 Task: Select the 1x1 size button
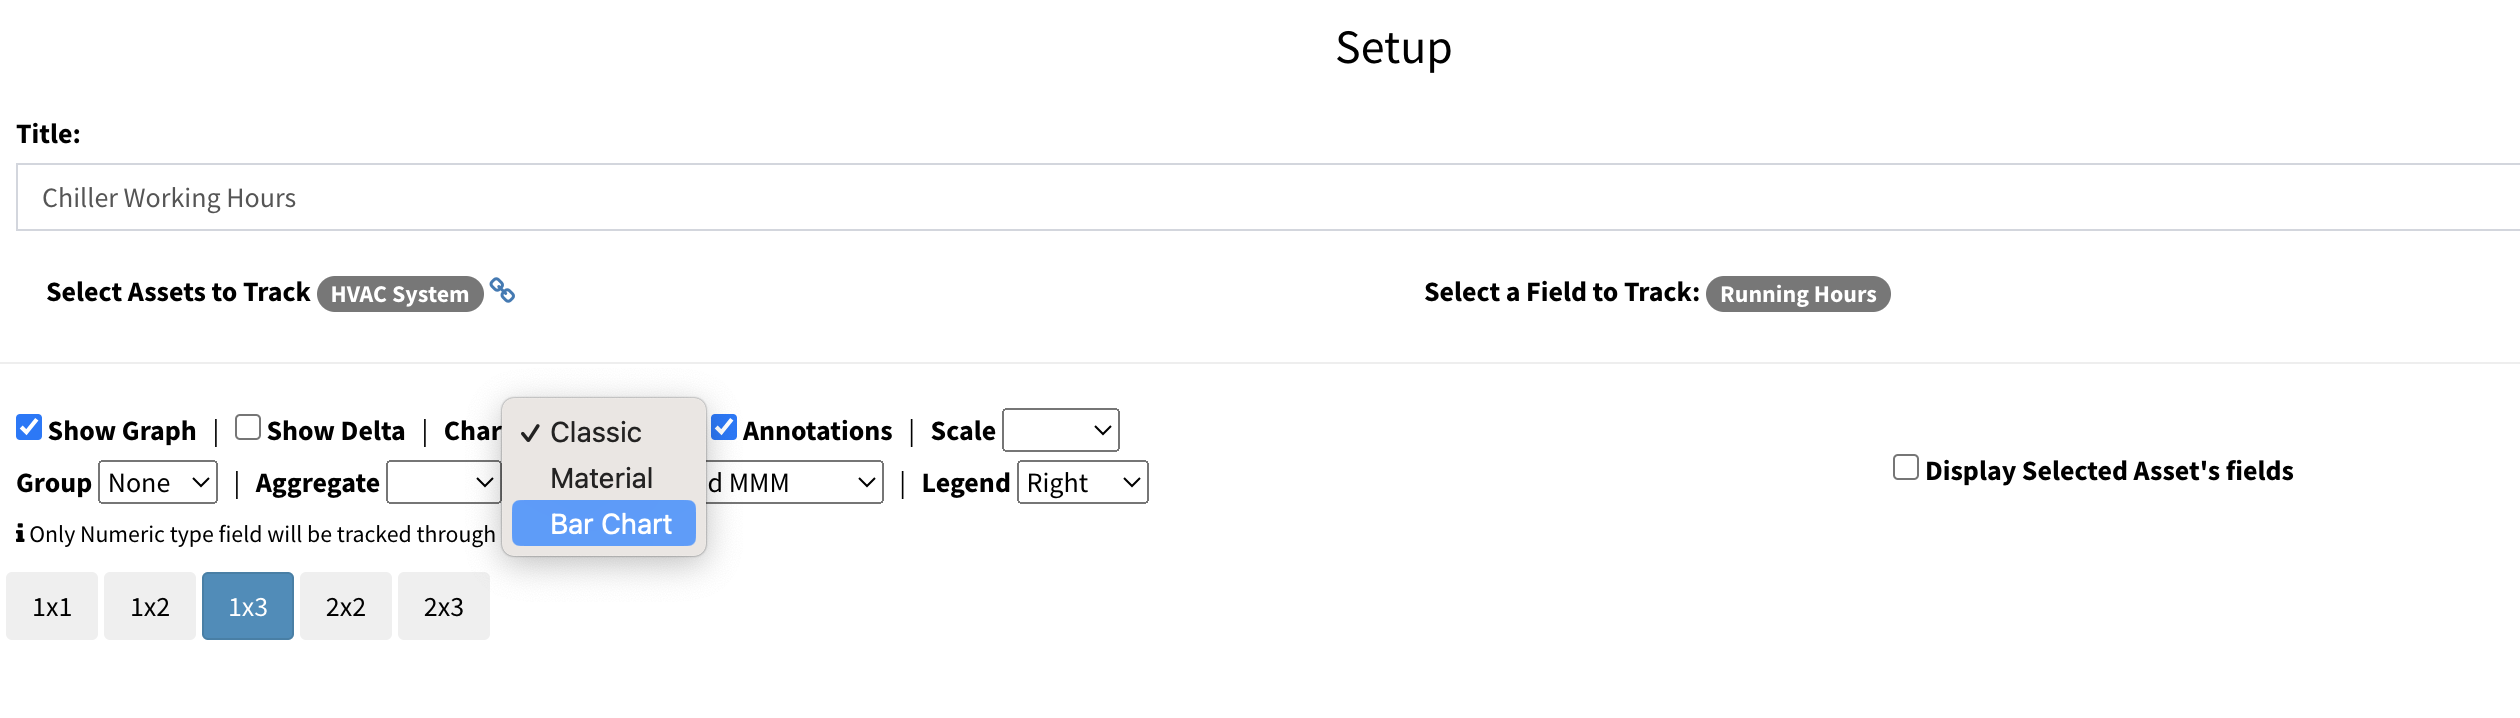coord(52,607)
